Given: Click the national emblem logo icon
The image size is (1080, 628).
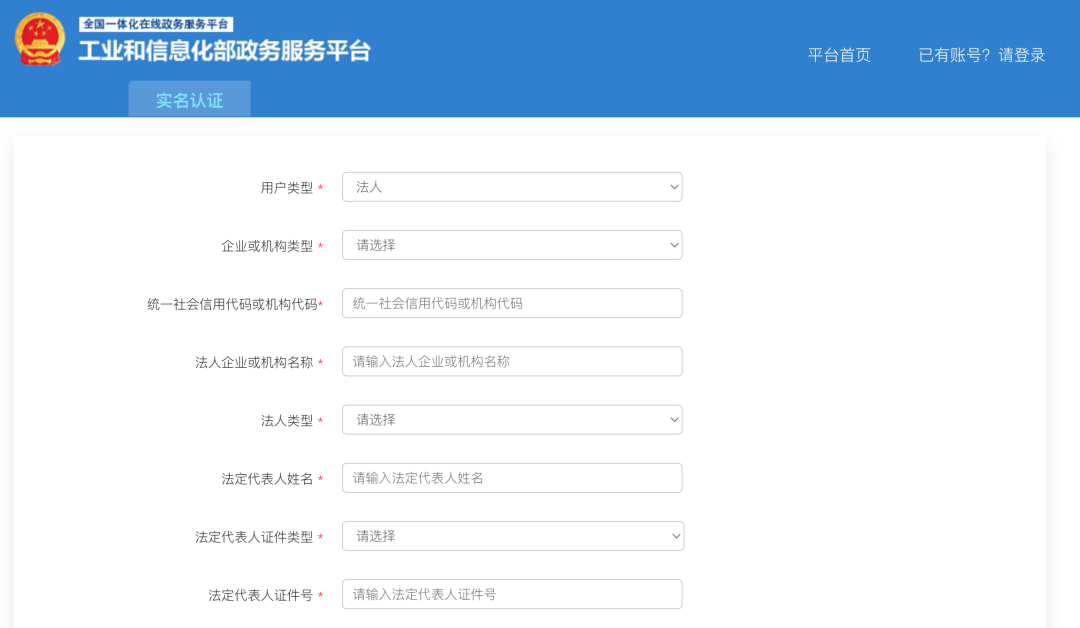Looking at the screenshot, I should pyautogui.click(x=40, y=40).
